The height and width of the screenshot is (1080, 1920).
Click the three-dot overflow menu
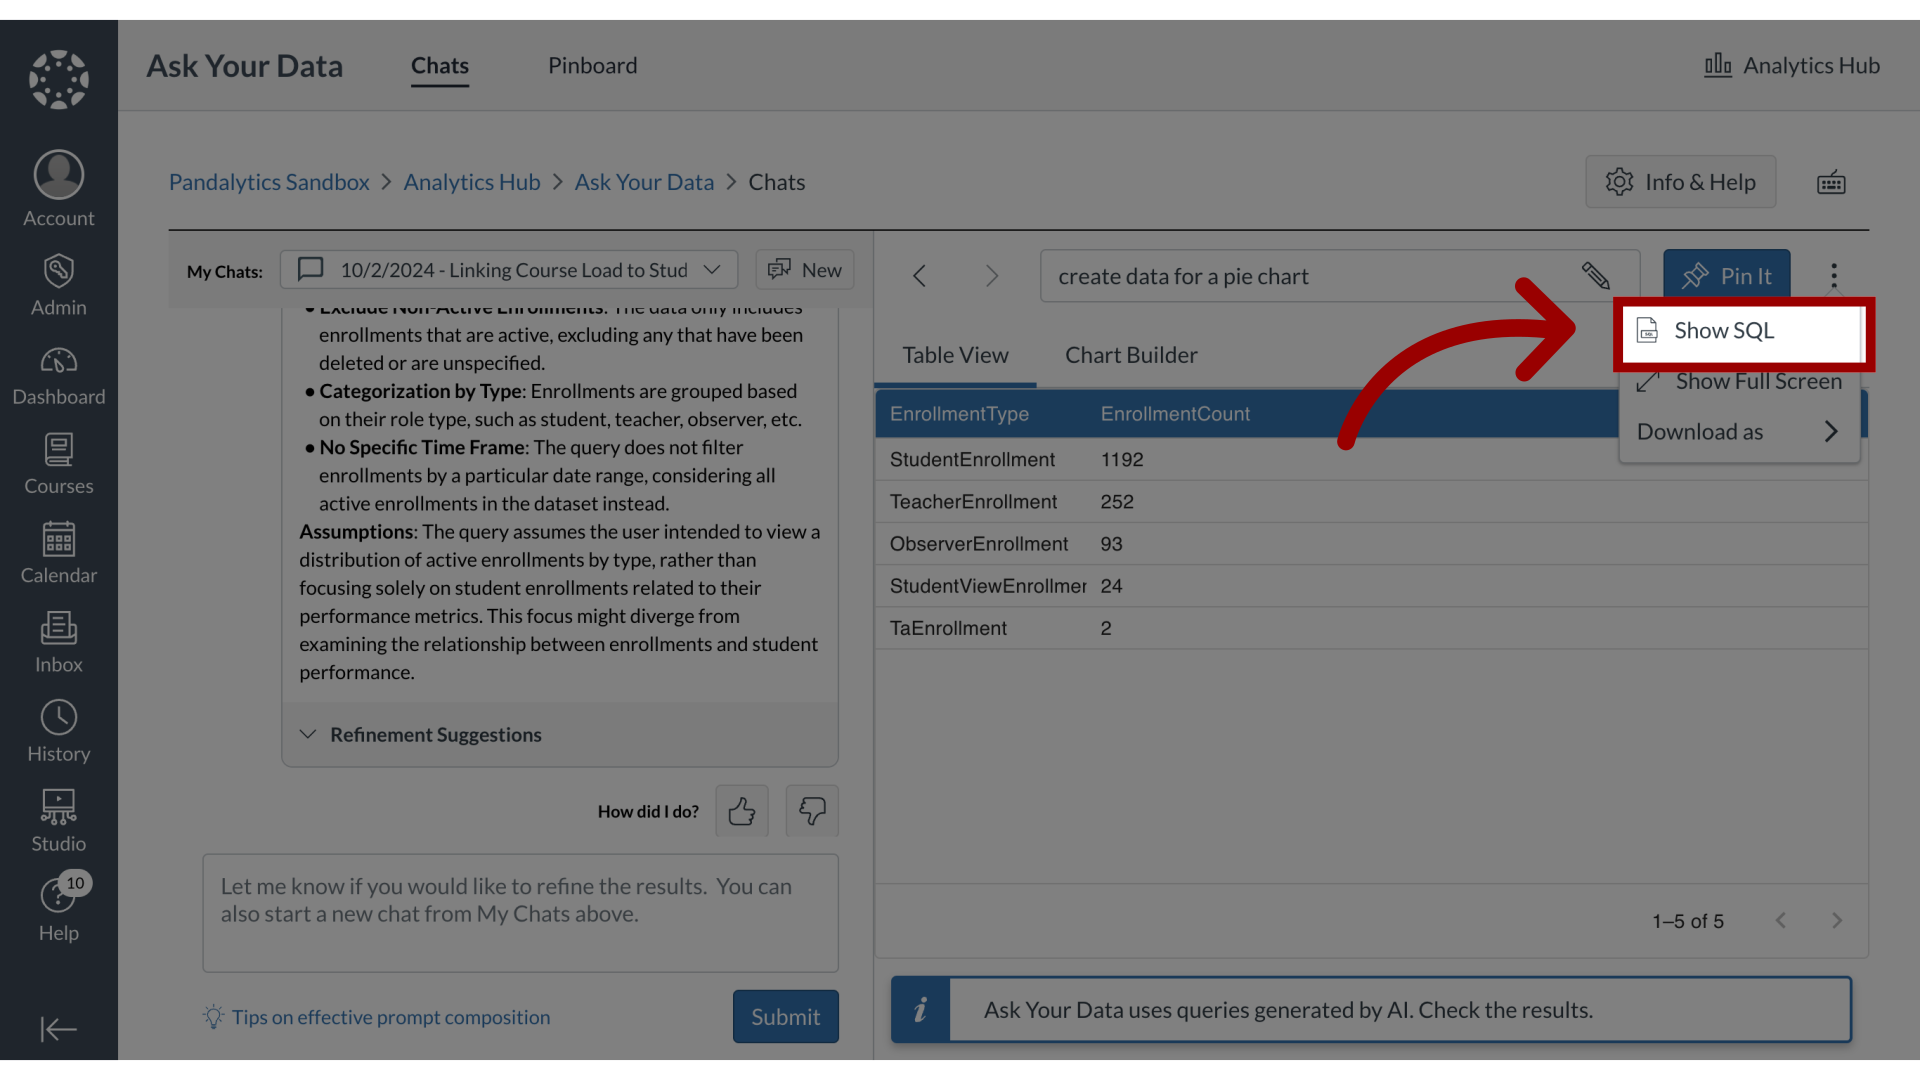tap(1834, 274)
